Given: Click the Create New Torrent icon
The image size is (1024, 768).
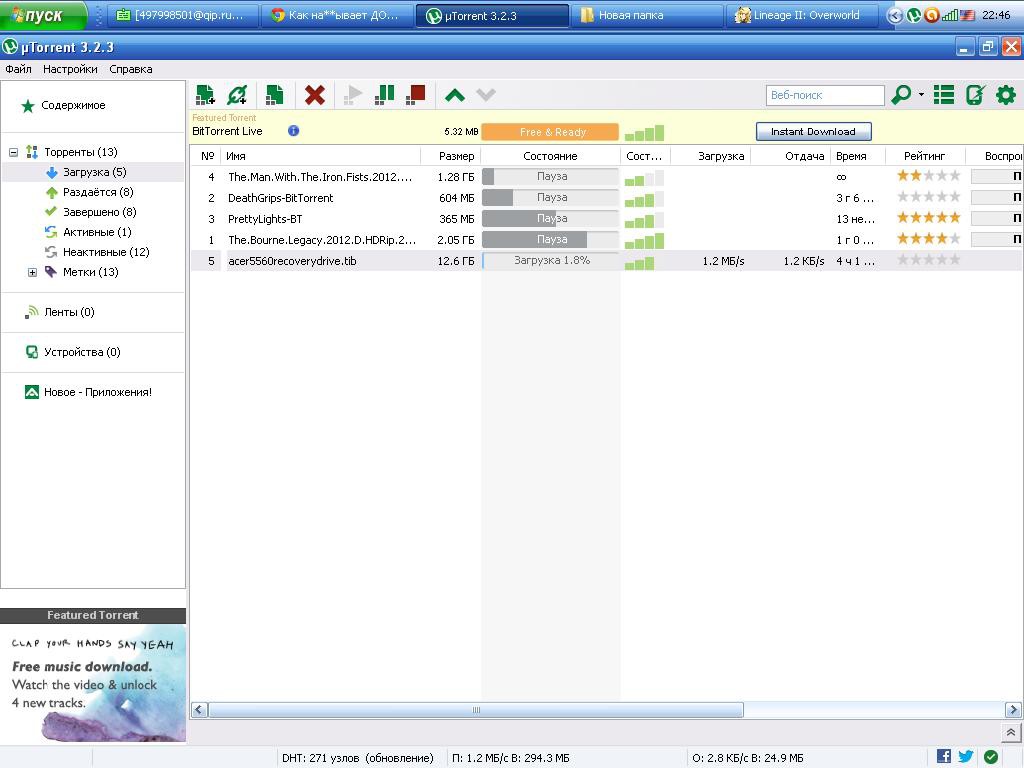Looking at the screenshot, I should tap(274, 95).
